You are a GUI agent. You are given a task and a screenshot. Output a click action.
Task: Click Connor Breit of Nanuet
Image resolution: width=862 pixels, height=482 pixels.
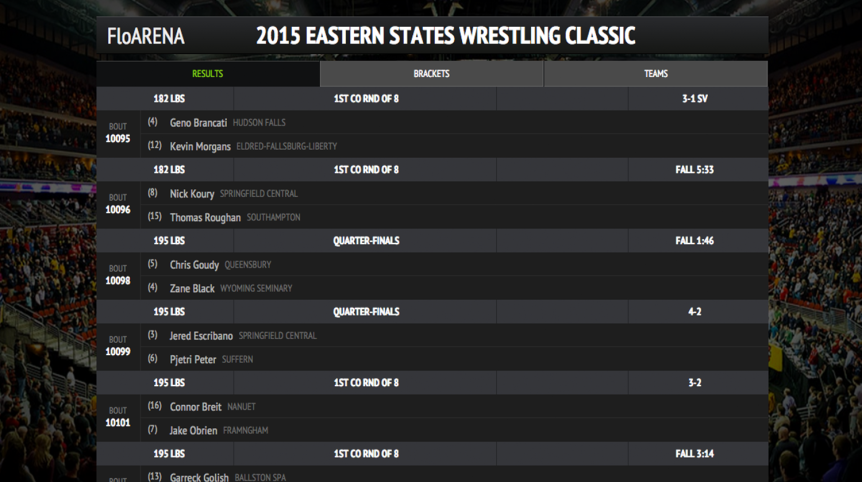pyautogui.click(x=195, y=407)
